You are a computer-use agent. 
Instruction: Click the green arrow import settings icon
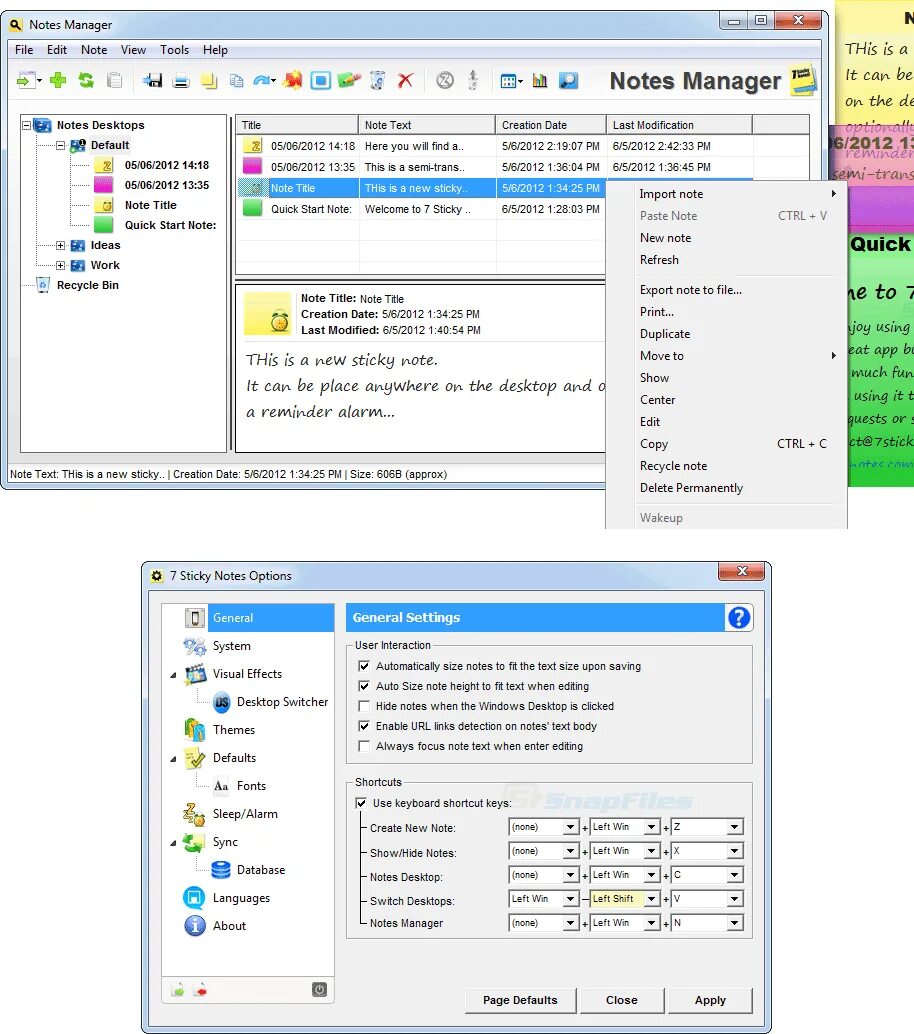click(178, 990)
